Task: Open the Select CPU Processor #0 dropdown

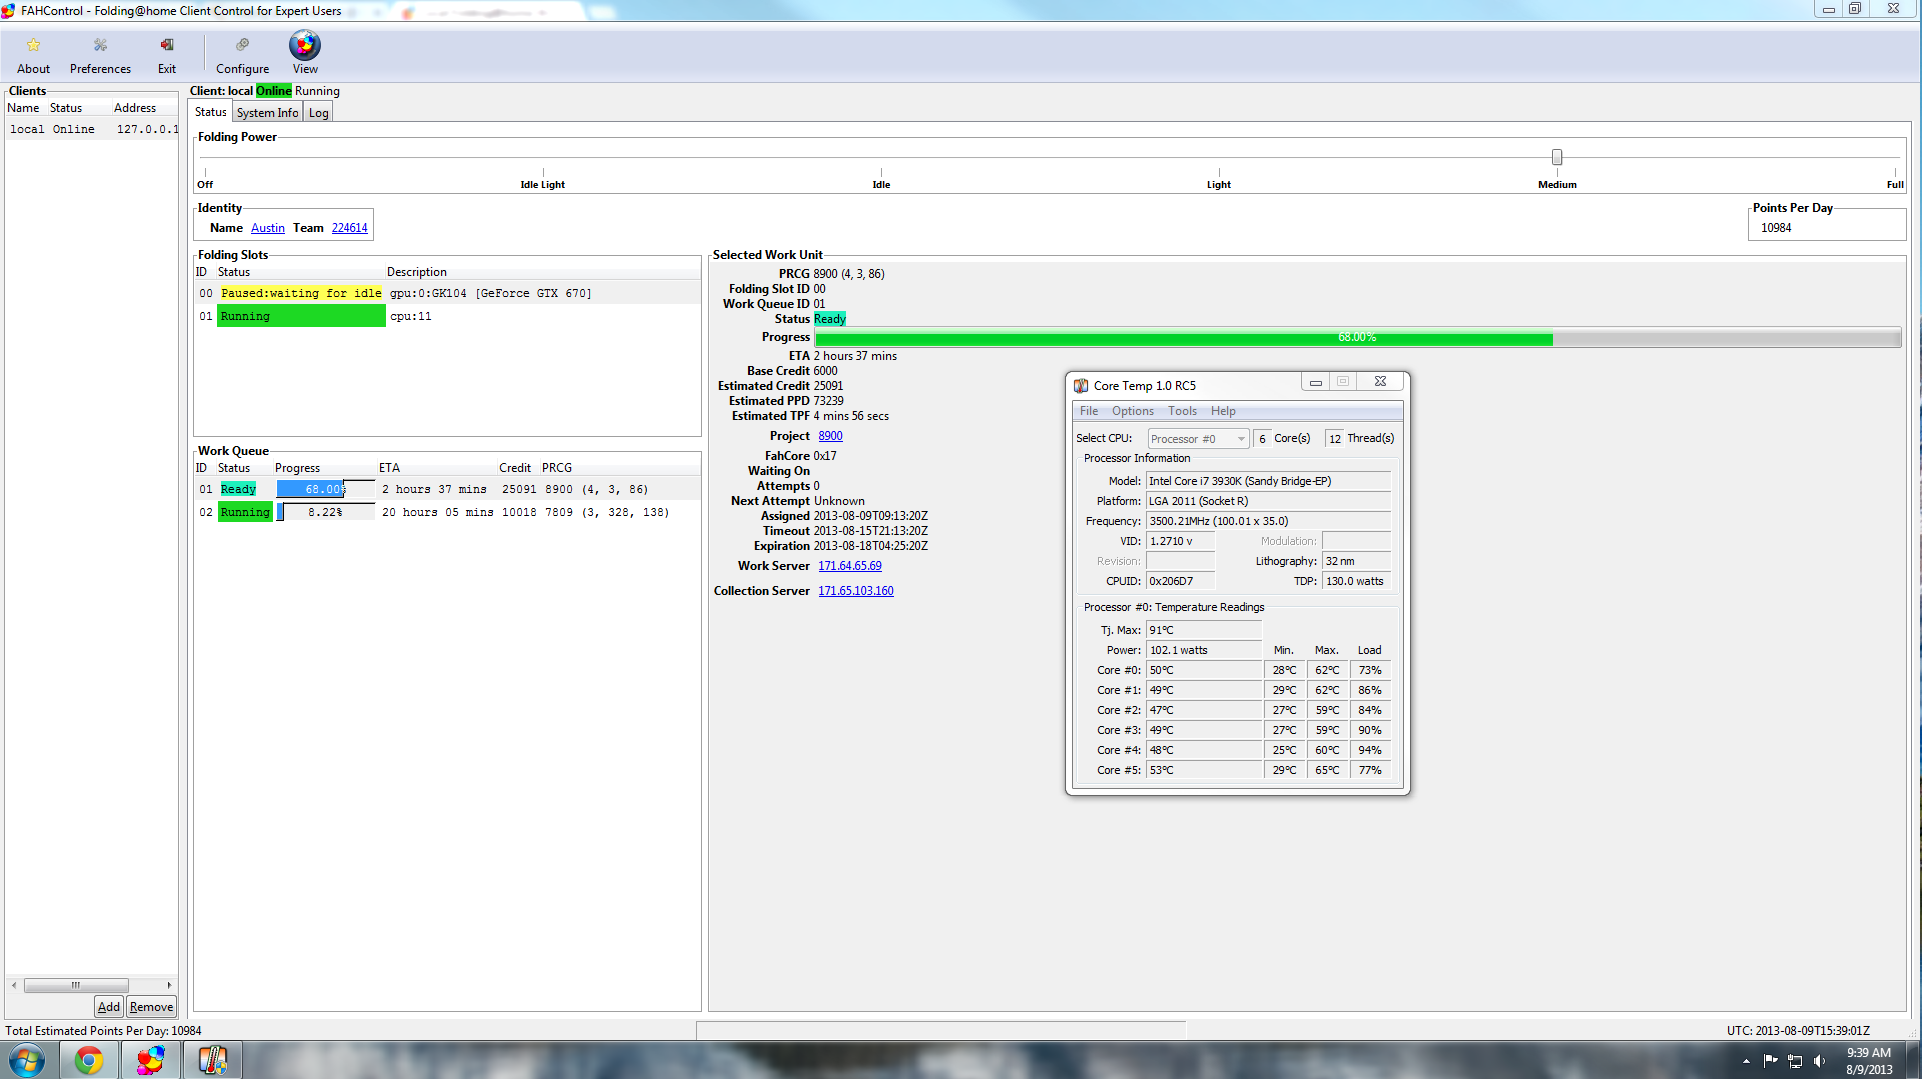Action: (1198, 439)
